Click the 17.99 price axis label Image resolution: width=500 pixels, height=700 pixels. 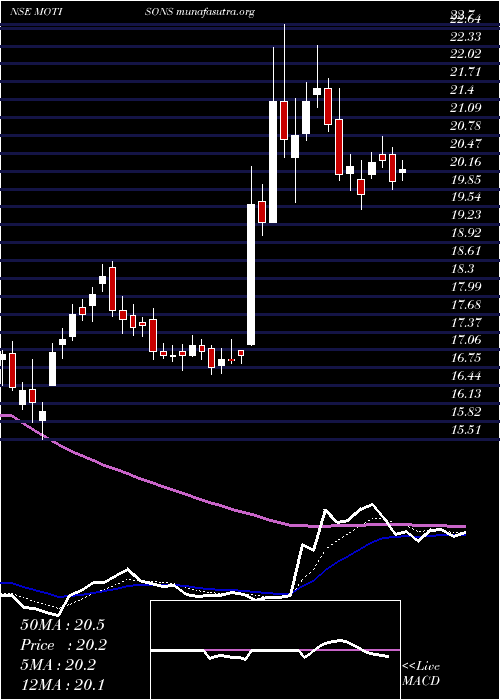pyautogui.click(x=467, y=287)
